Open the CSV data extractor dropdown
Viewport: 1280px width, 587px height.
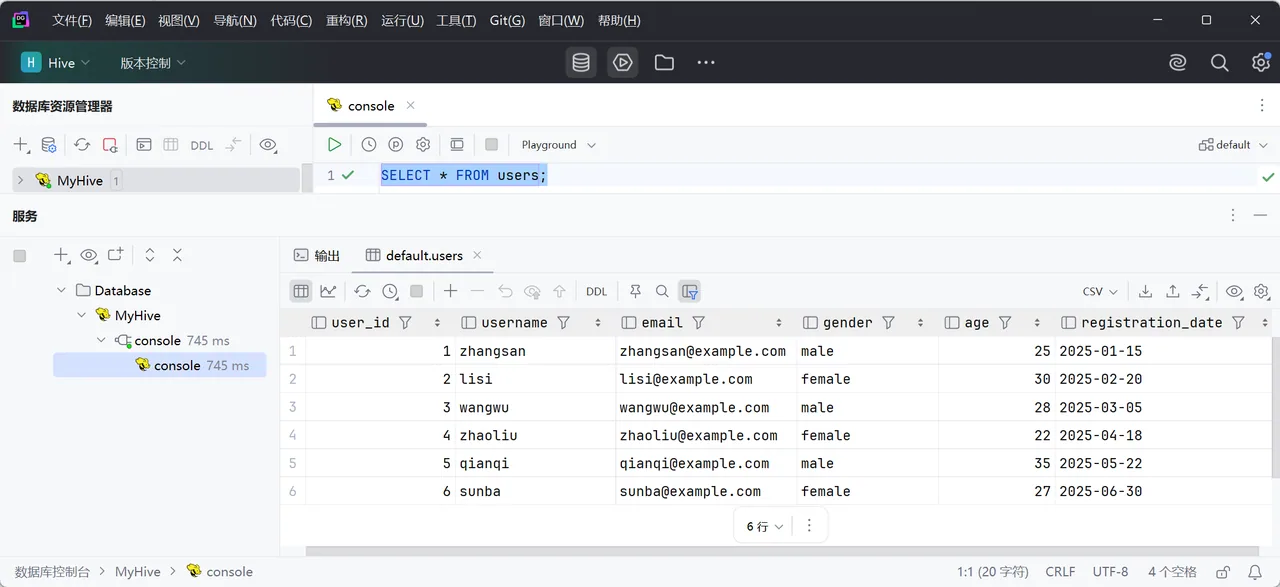[1100, 291]
